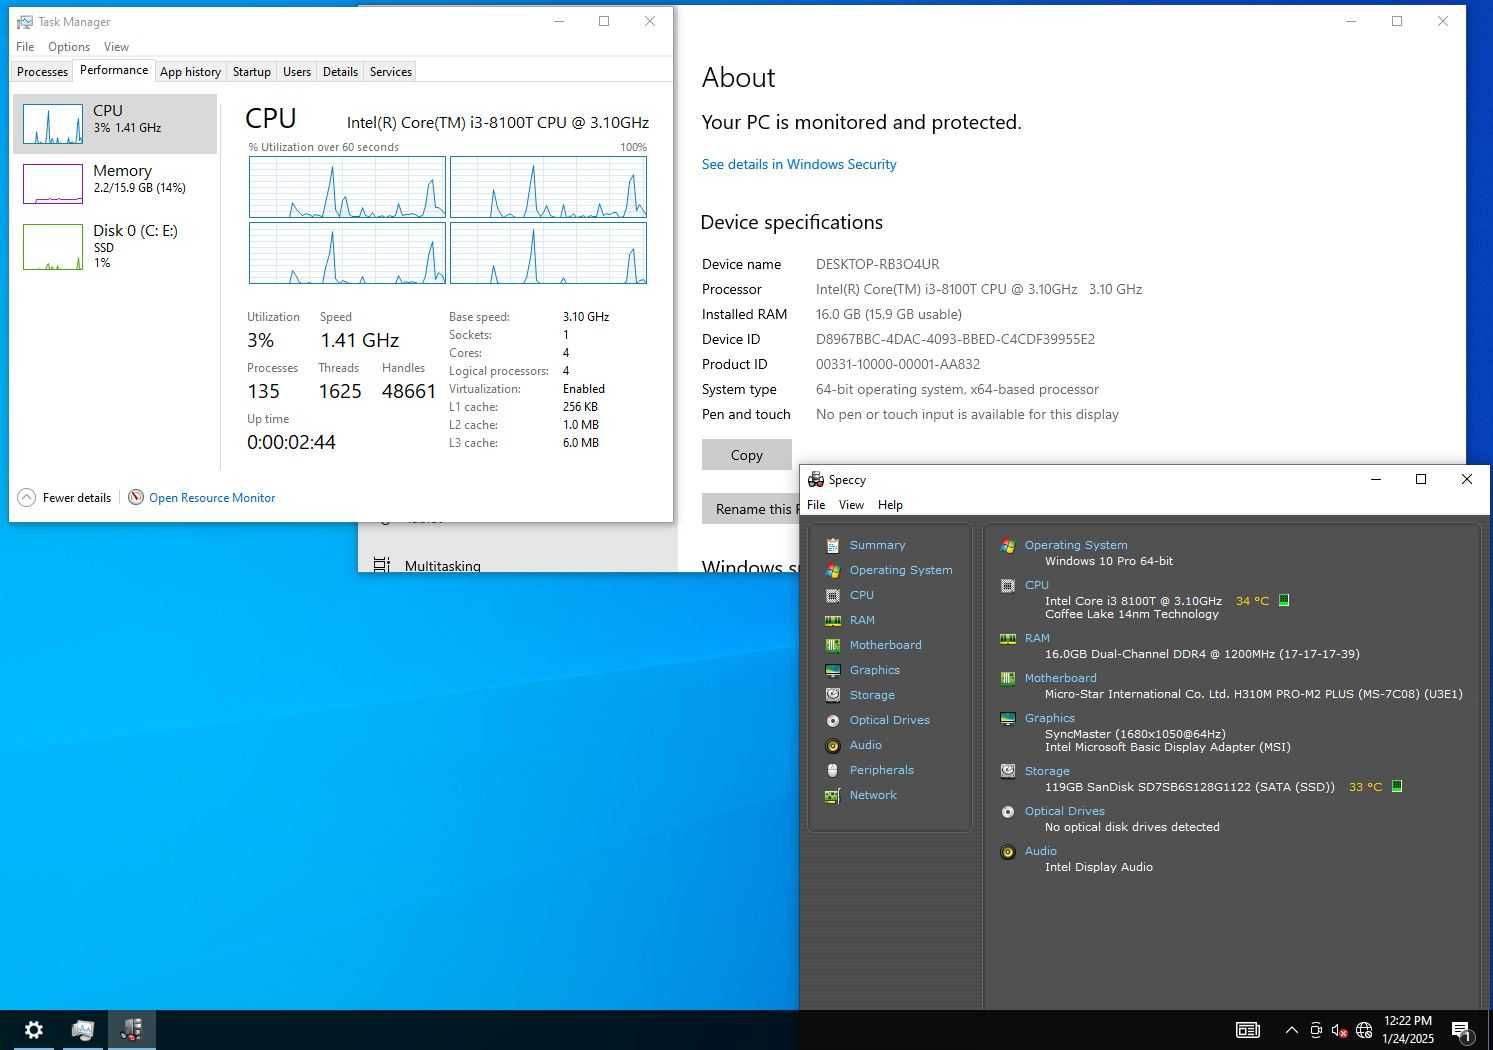Select Storage icon in Speccy sidebar

pos(832,695)
